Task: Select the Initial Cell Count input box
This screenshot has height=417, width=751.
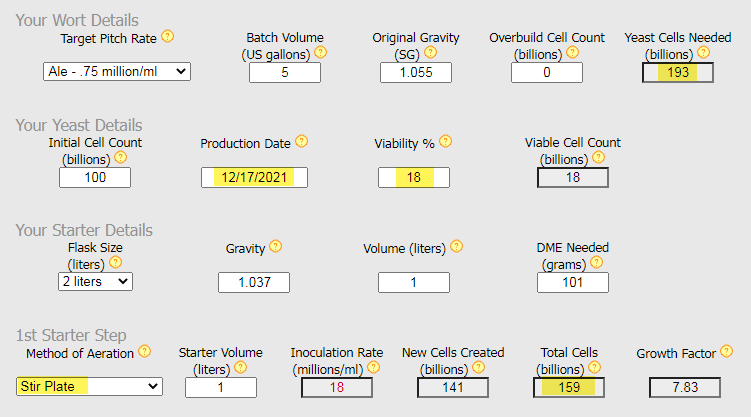Action: pyautogui.click(x=95, y=177)
